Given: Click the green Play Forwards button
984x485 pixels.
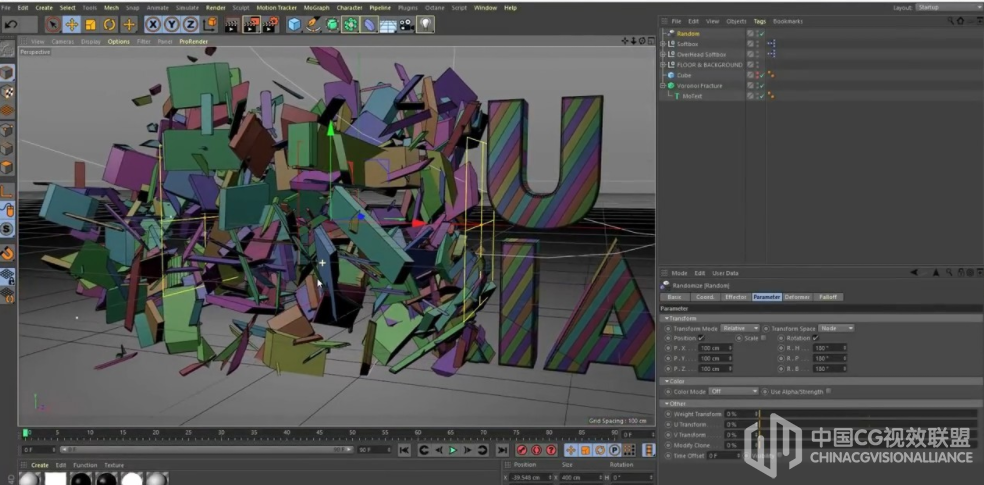Looking at the screenshot, I should 452,450.
